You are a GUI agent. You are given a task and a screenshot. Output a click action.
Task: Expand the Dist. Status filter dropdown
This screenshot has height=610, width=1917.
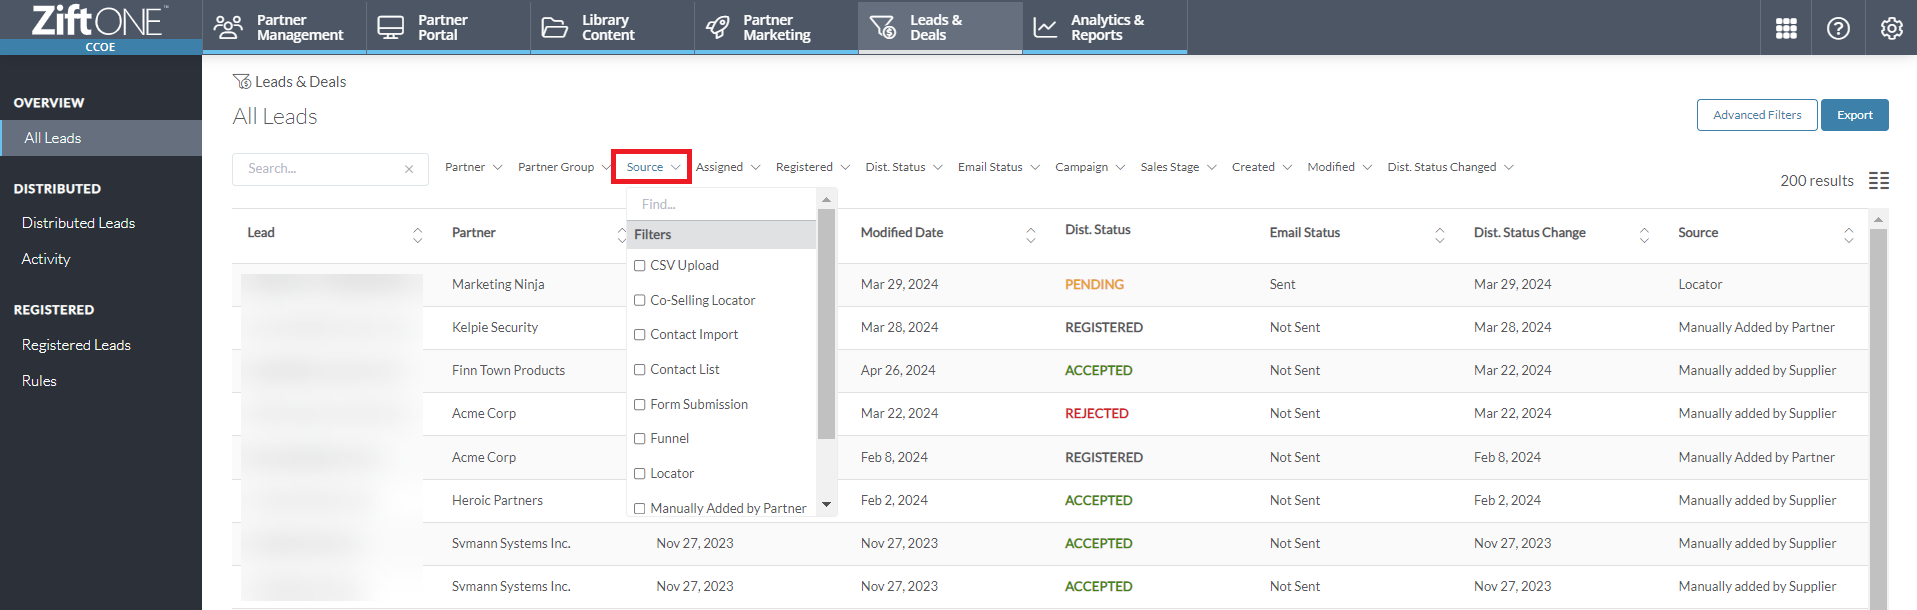pos(903,167)
